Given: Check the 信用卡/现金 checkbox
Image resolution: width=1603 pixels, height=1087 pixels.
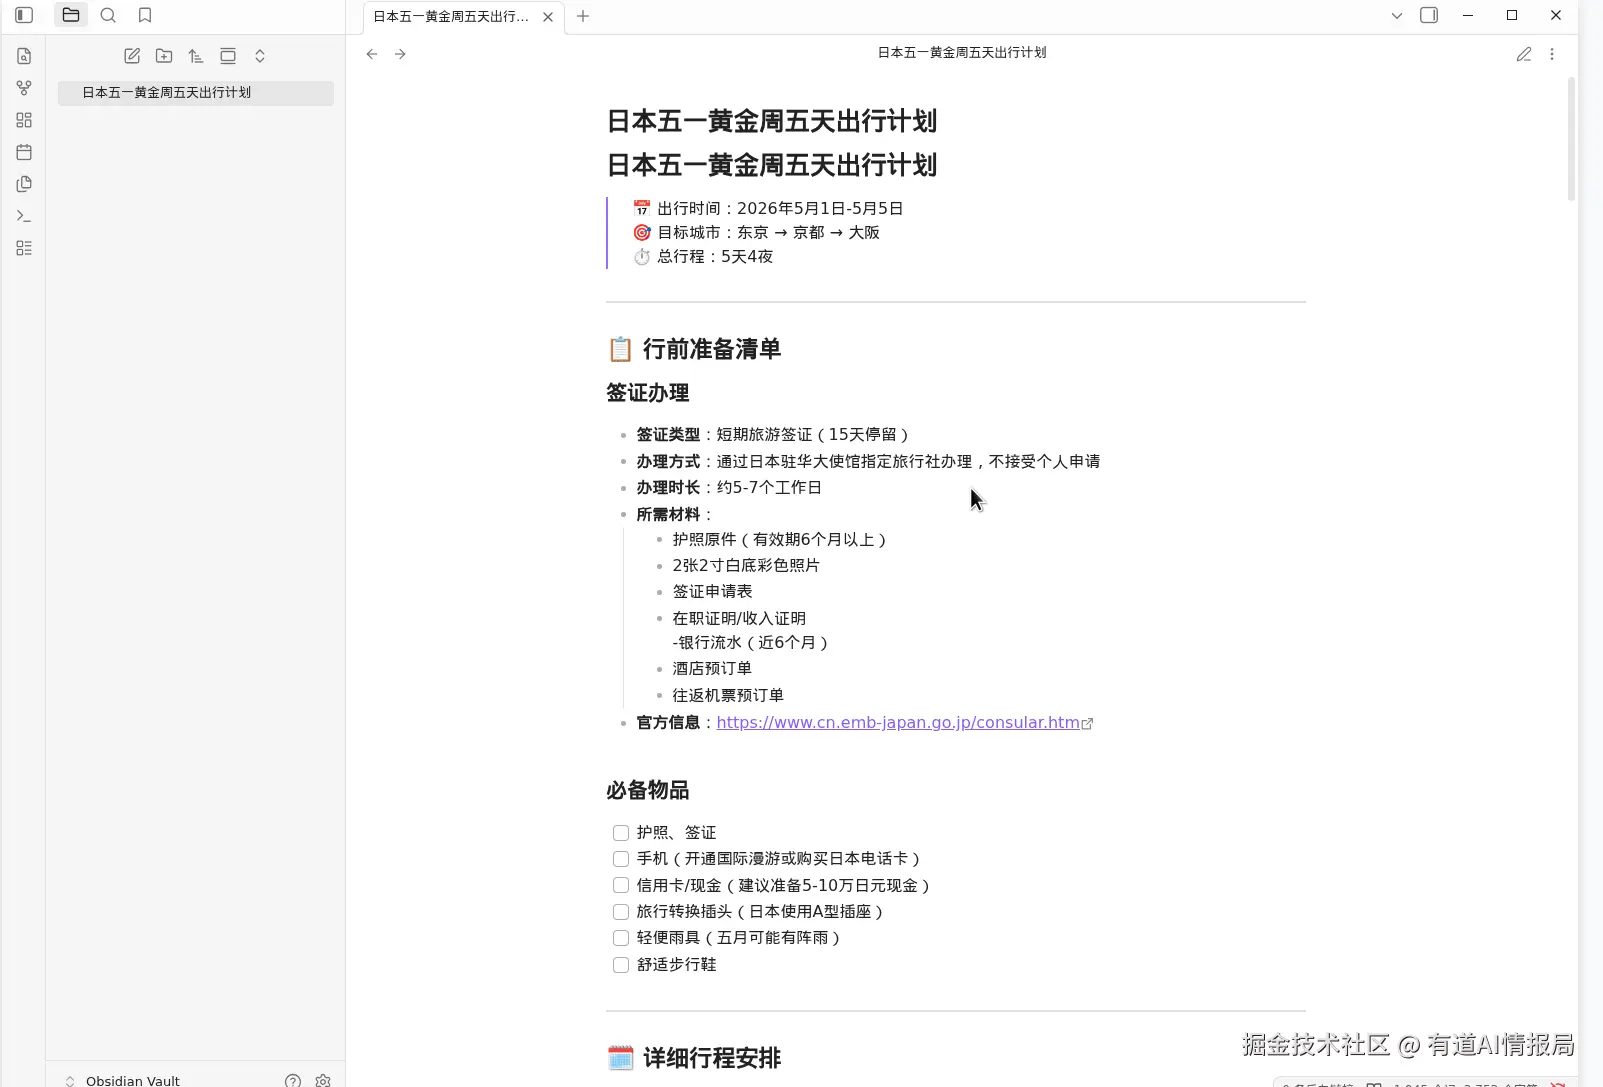Looking at the screenshot, I should (621, 885).
